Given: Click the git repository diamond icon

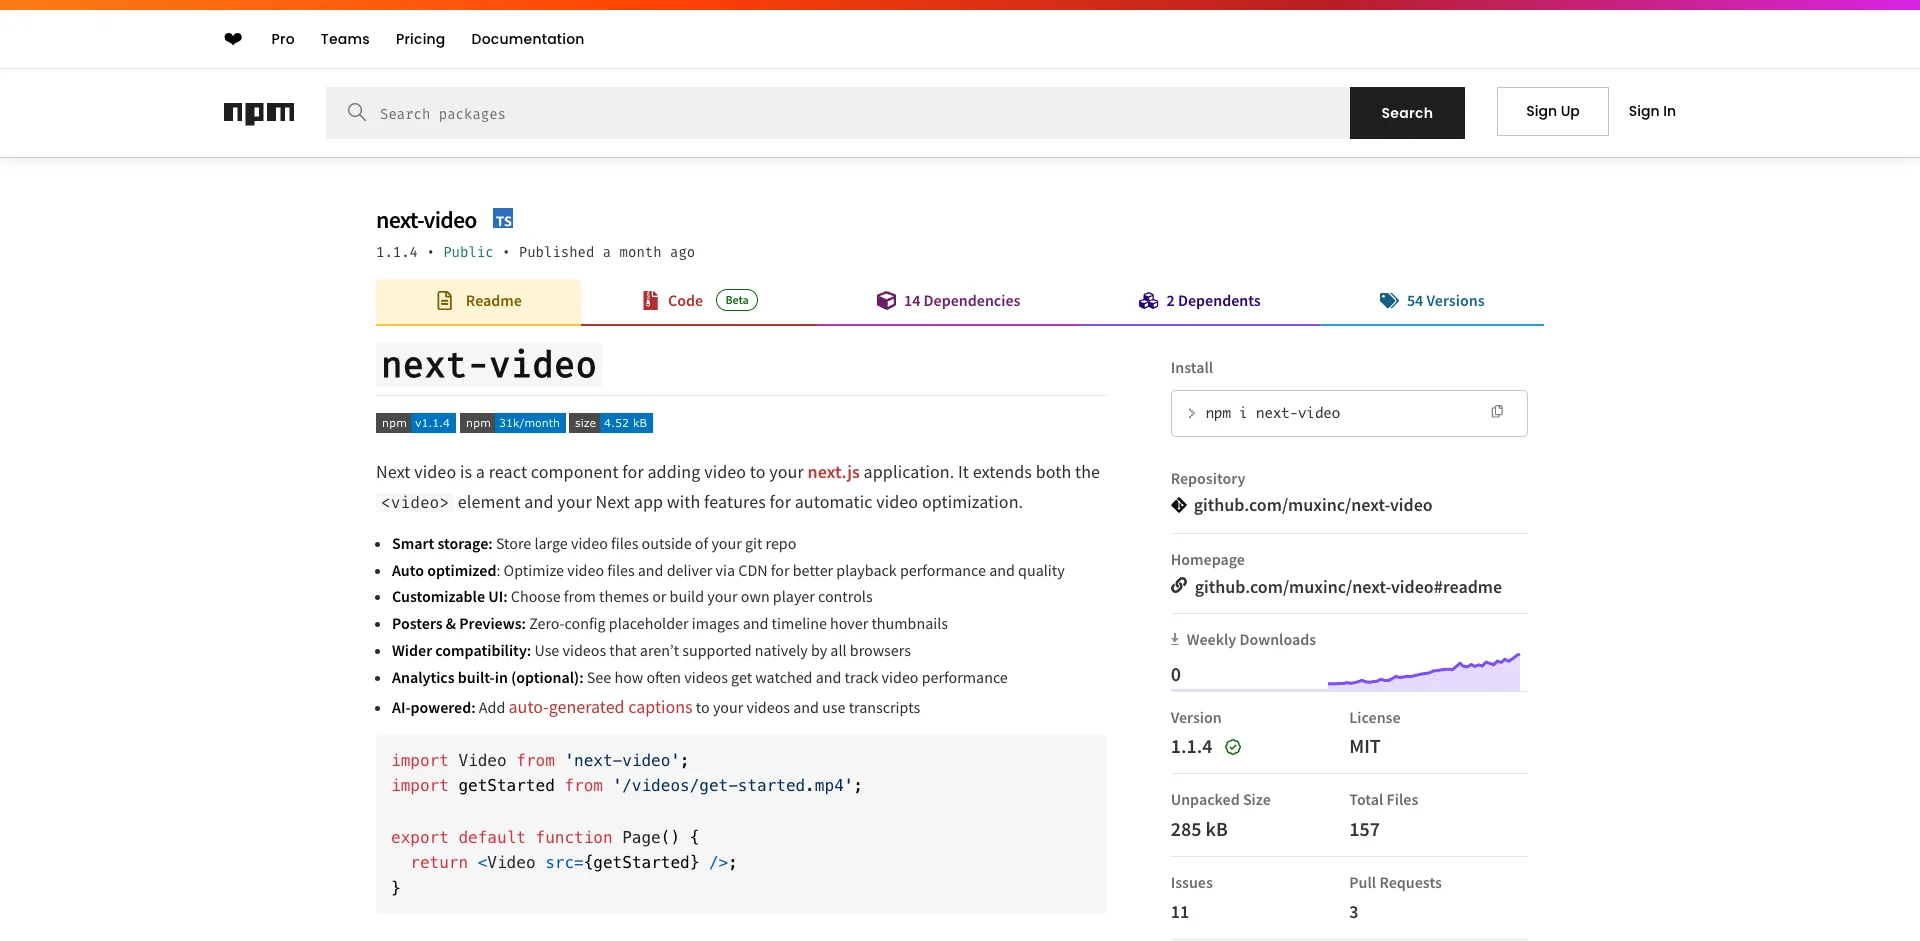Looking at the screenshot, I should [x=1179, y=505].
